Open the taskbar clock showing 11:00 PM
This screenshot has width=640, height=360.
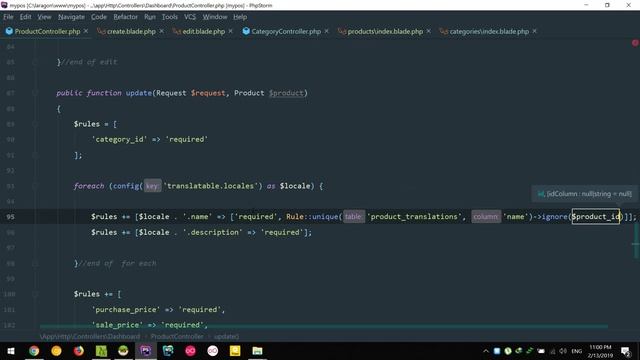600,351
